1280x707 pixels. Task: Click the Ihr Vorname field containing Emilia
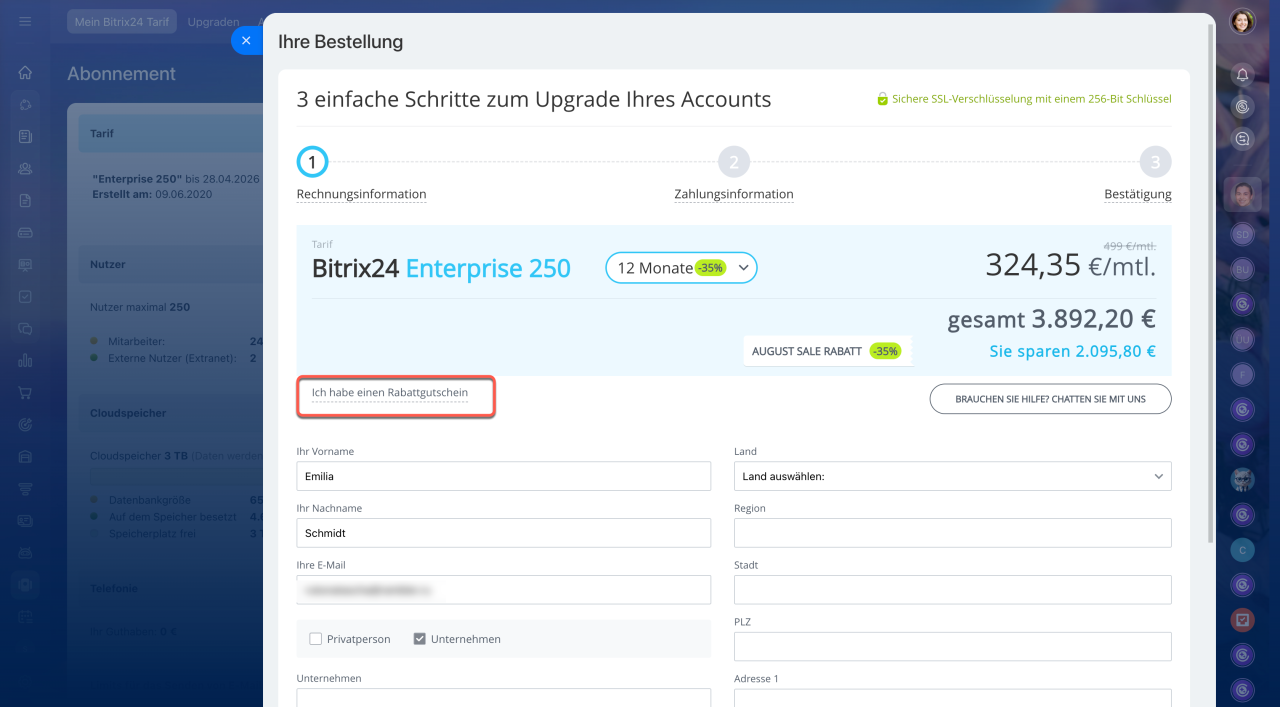[x=503, y=476]
